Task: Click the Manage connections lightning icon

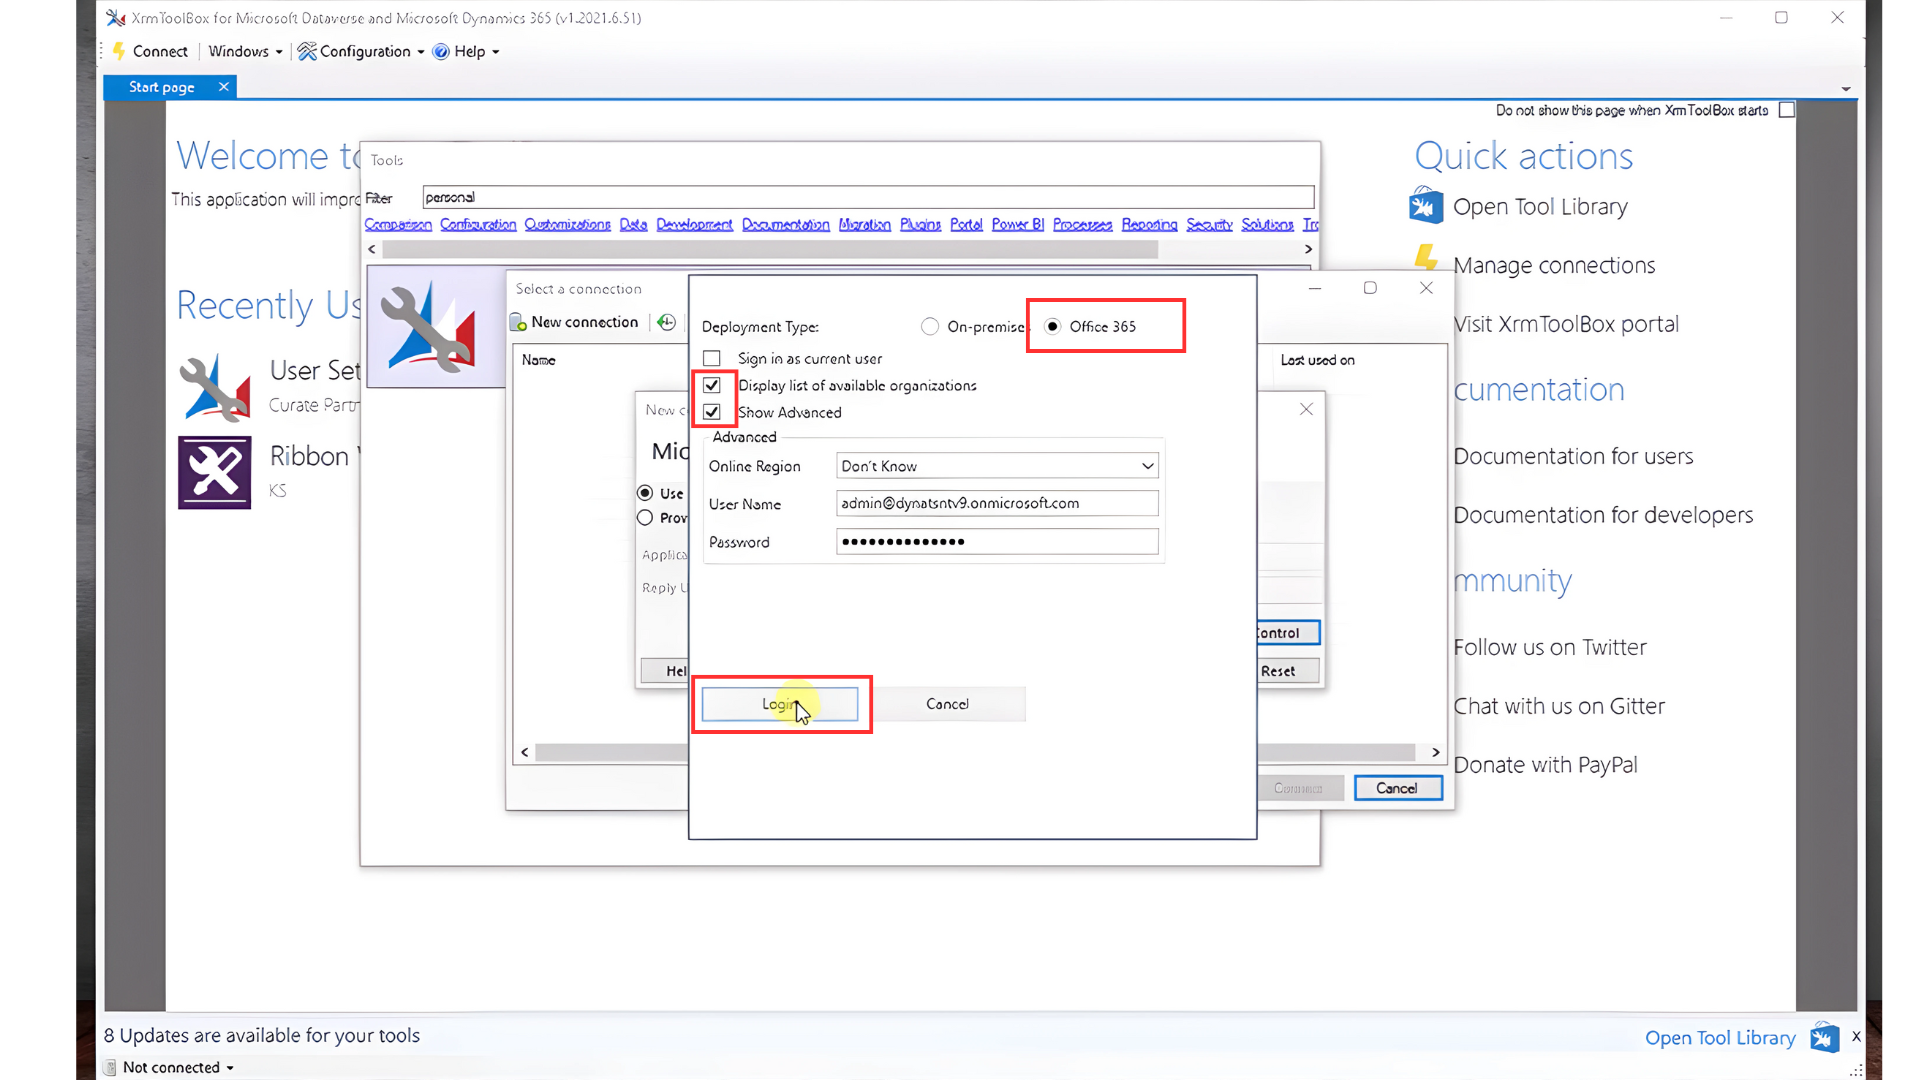Action: tap(1427, 260)
